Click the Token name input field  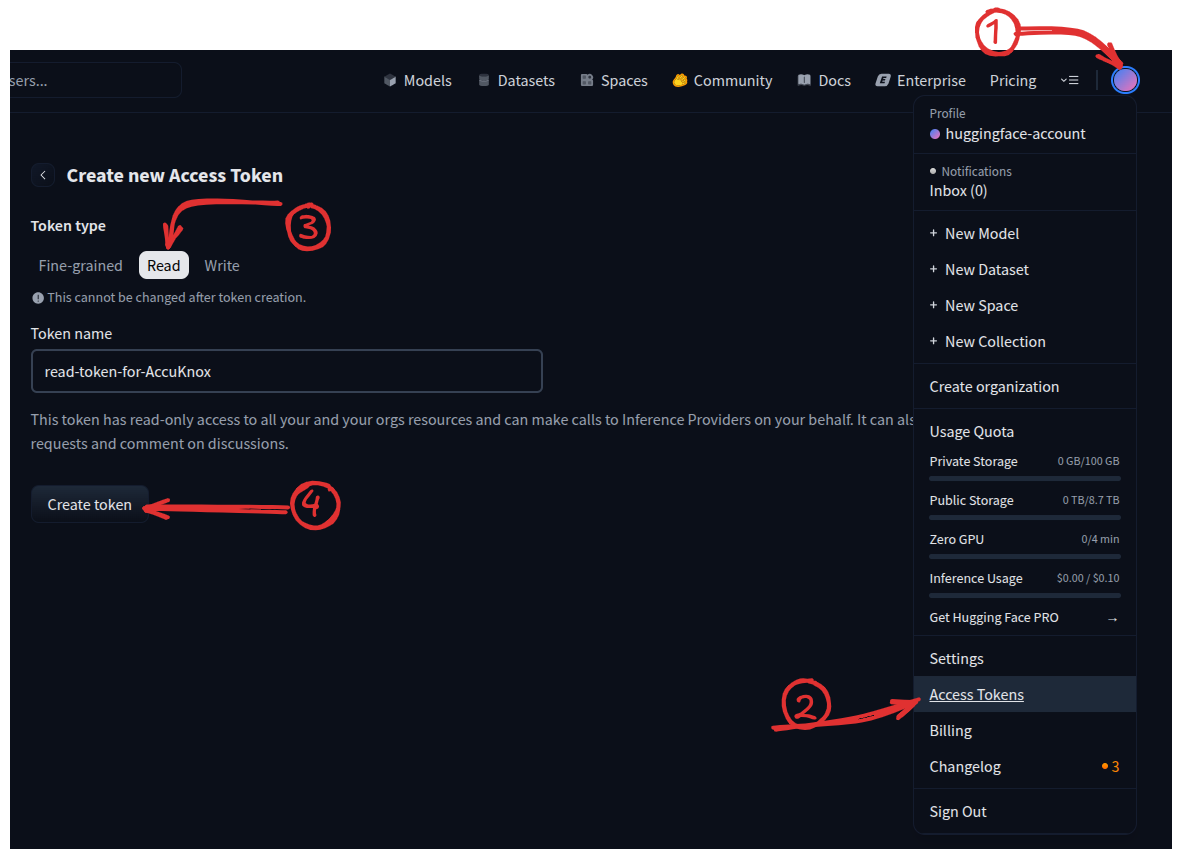point(286,371)
